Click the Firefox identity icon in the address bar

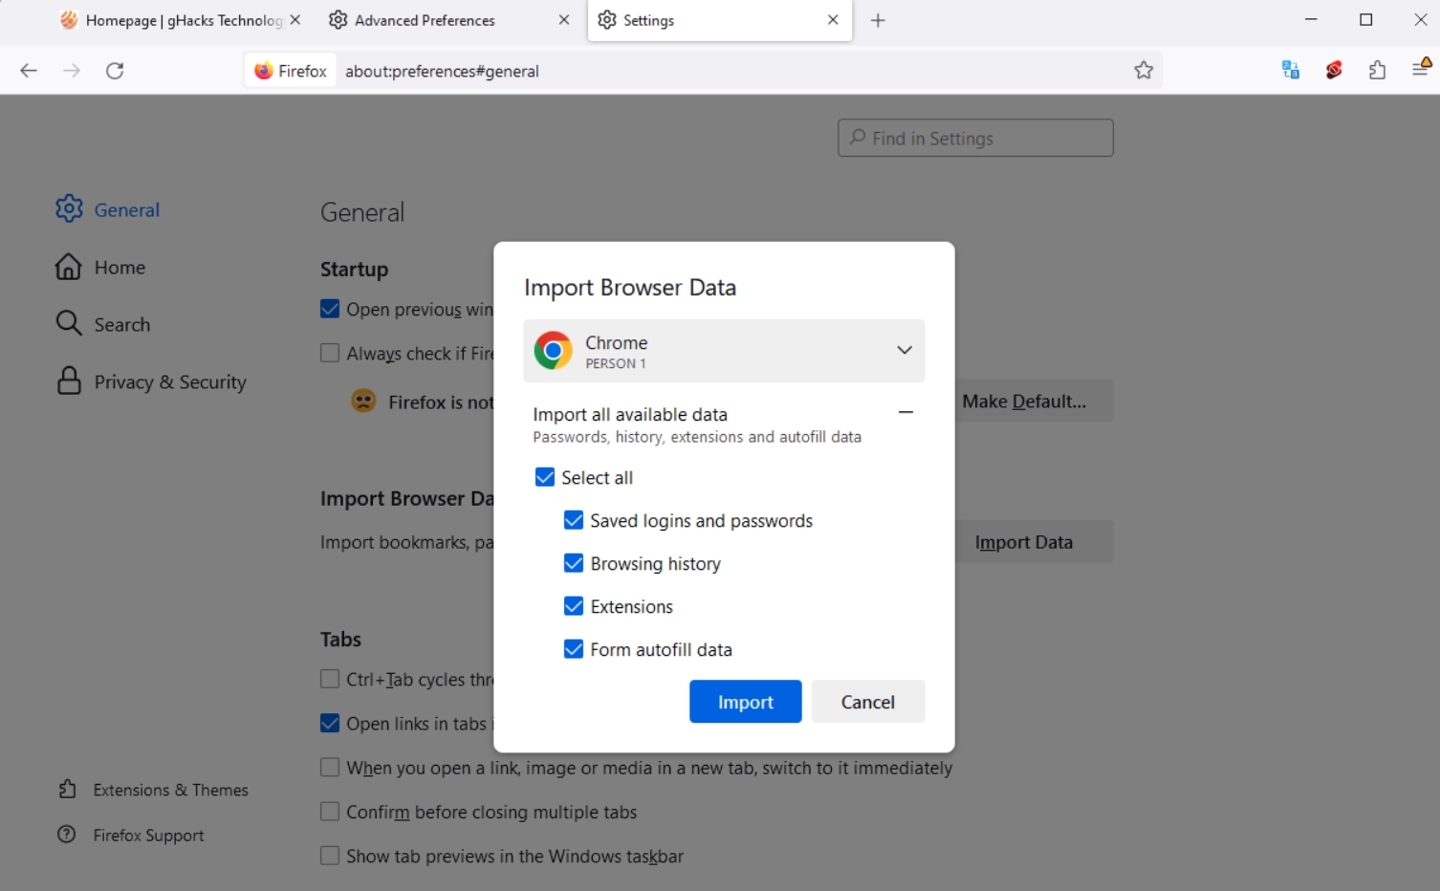tap(264, 70)
